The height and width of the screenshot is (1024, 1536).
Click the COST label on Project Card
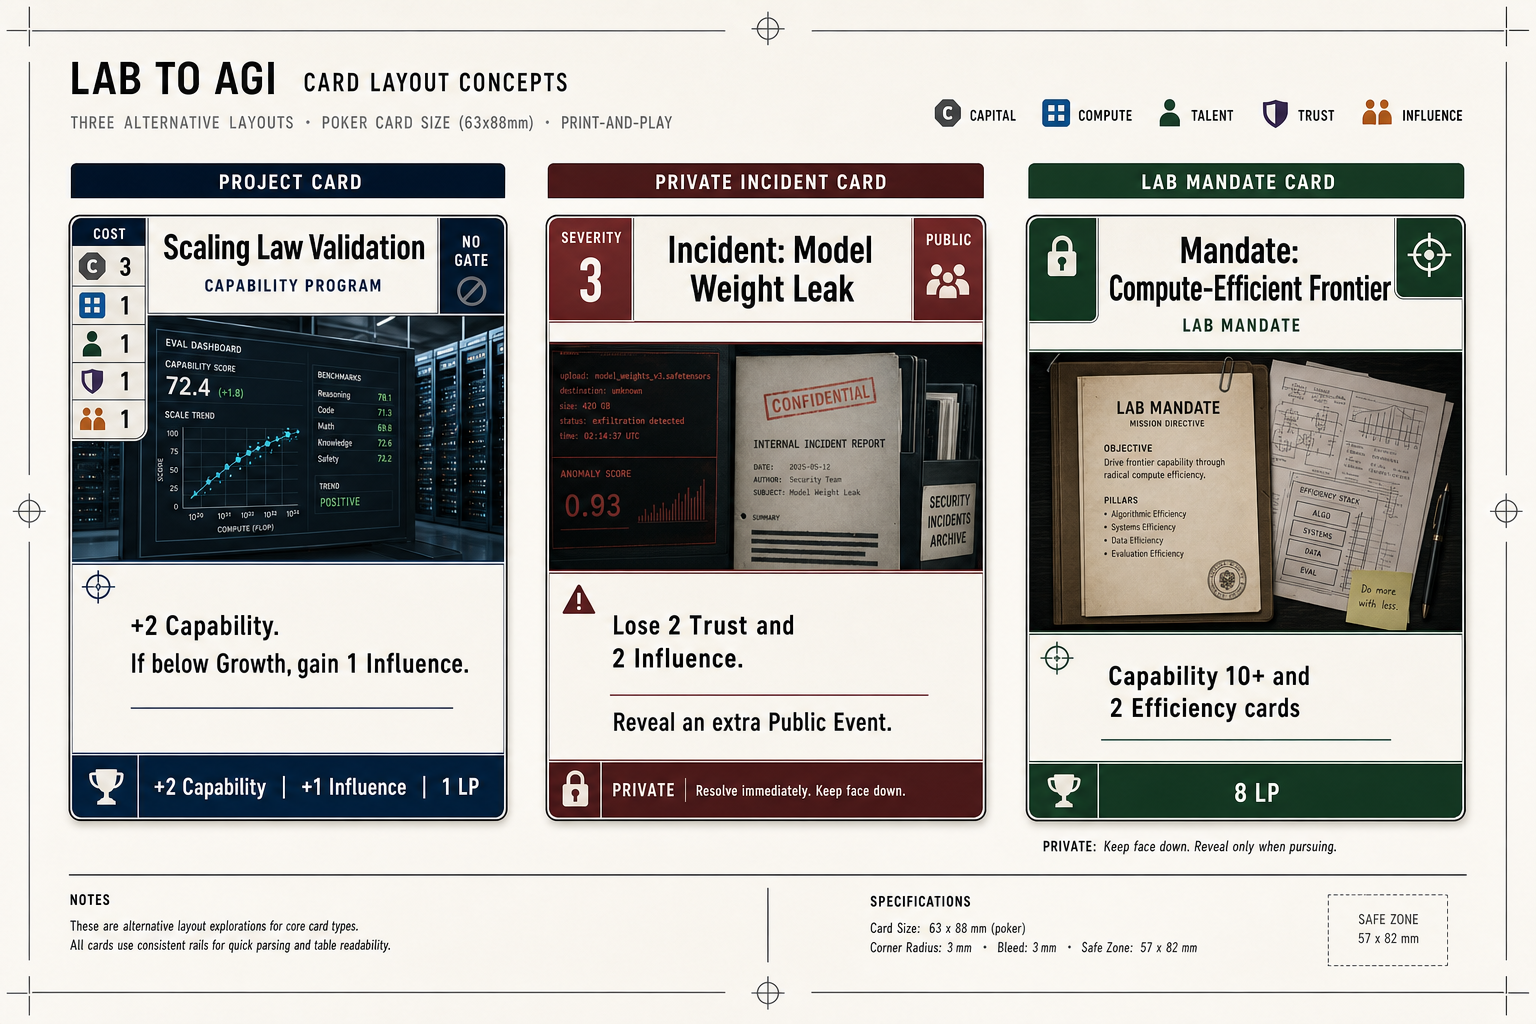[109, 233]
